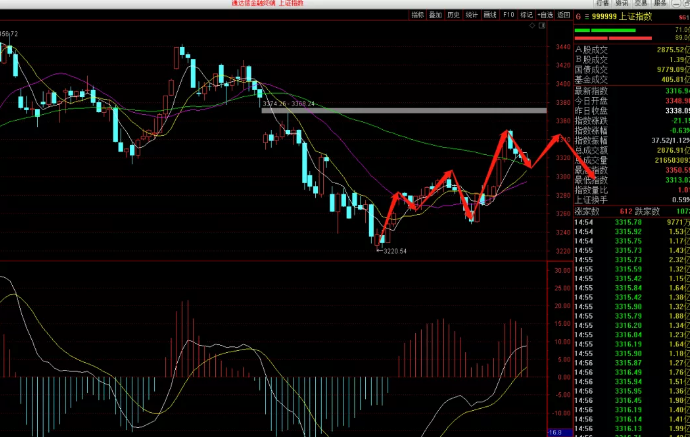Click the small diamond icon above chart
This screenshot has width=690, height=437.
(532, 26)
